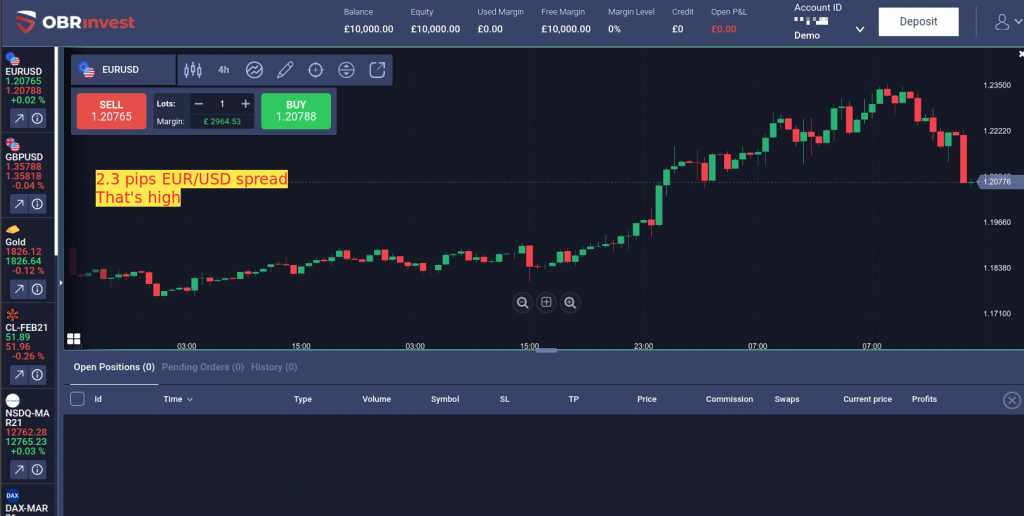Click the Symbol column header
1024x516 pixels.
445,399
